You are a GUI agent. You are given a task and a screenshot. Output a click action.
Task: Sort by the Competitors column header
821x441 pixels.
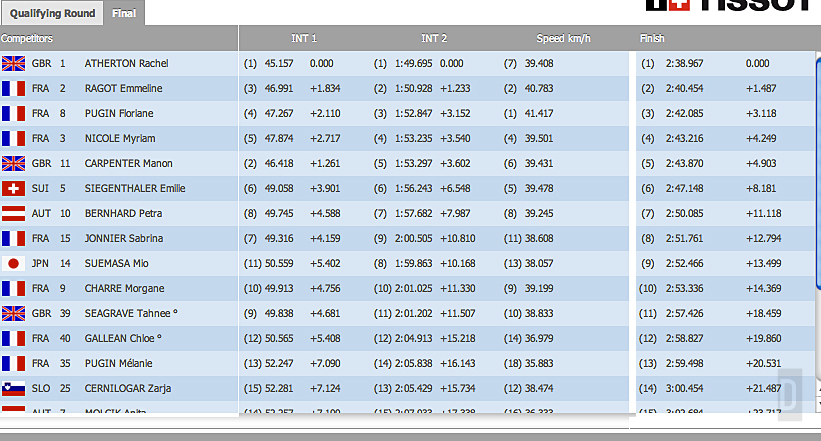pos(28,39)
